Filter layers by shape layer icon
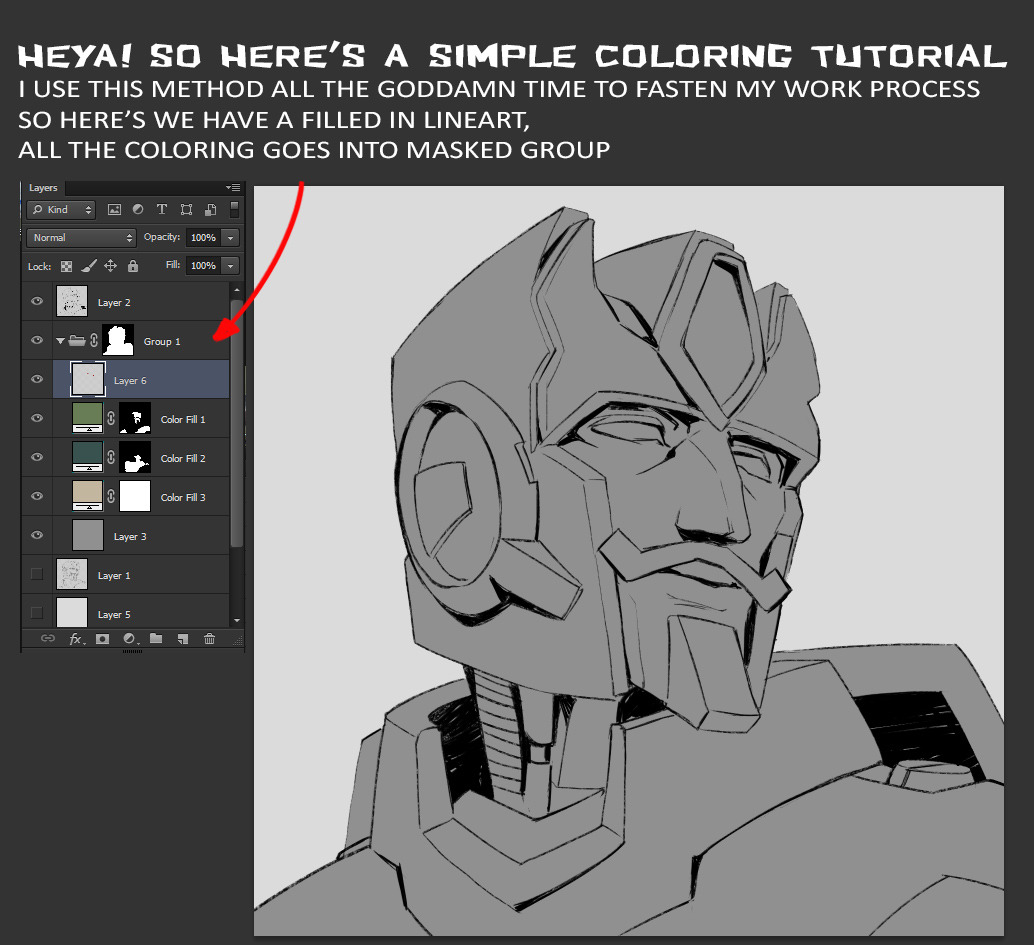Image resolution: width=1034 pixels, height=945 pixels. tap(187, 210)
